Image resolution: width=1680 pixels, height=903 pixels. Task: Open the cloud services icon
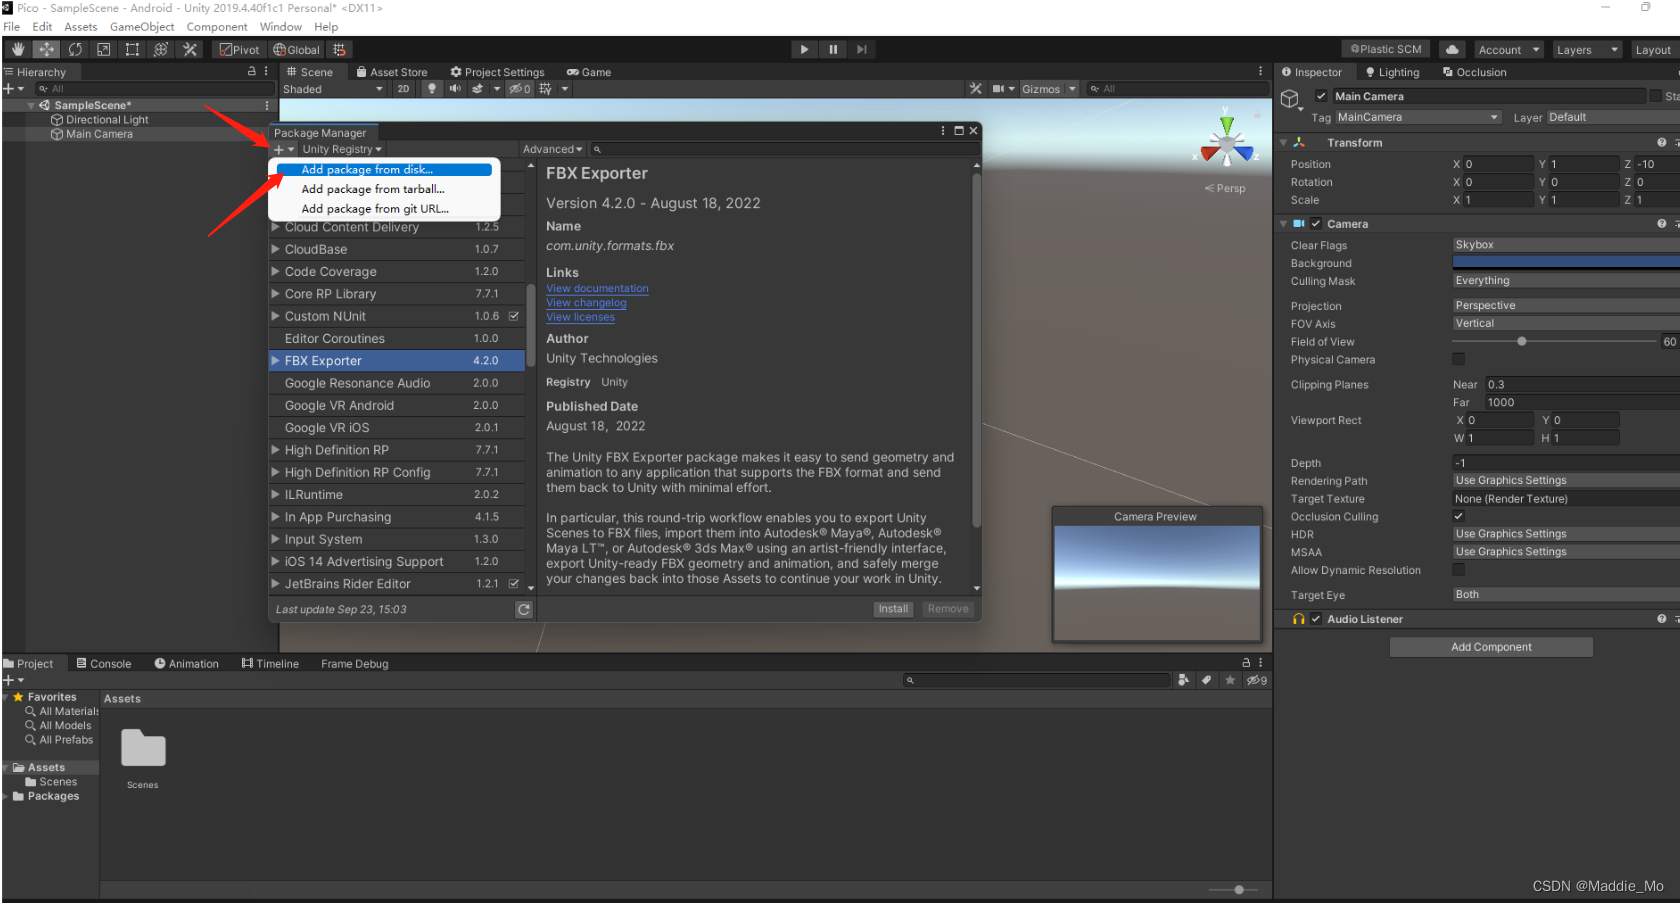(x=1452, y=49)
